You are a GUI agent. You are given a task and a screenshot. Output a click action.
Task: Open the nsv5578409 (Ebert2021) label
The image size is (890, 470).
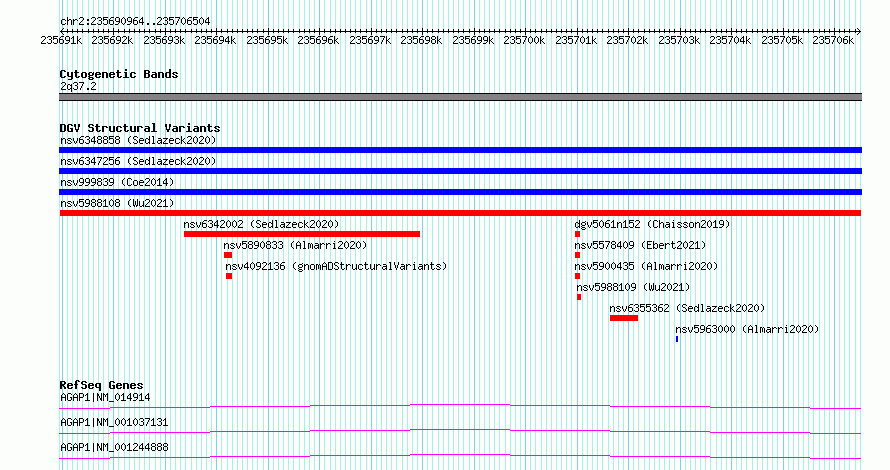tap(640, 245)
